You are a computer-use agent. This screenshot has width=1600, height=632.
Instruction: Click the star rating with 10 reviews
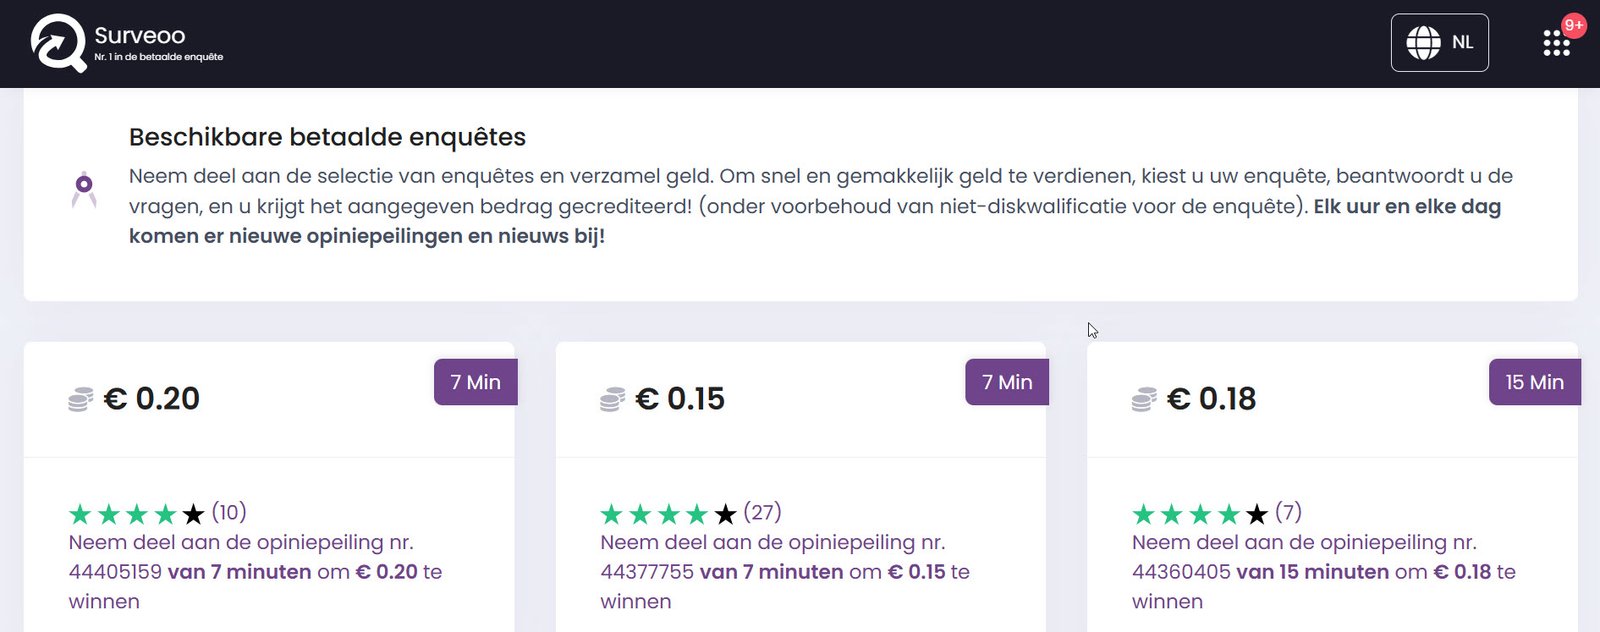click(x=136, y=514)
